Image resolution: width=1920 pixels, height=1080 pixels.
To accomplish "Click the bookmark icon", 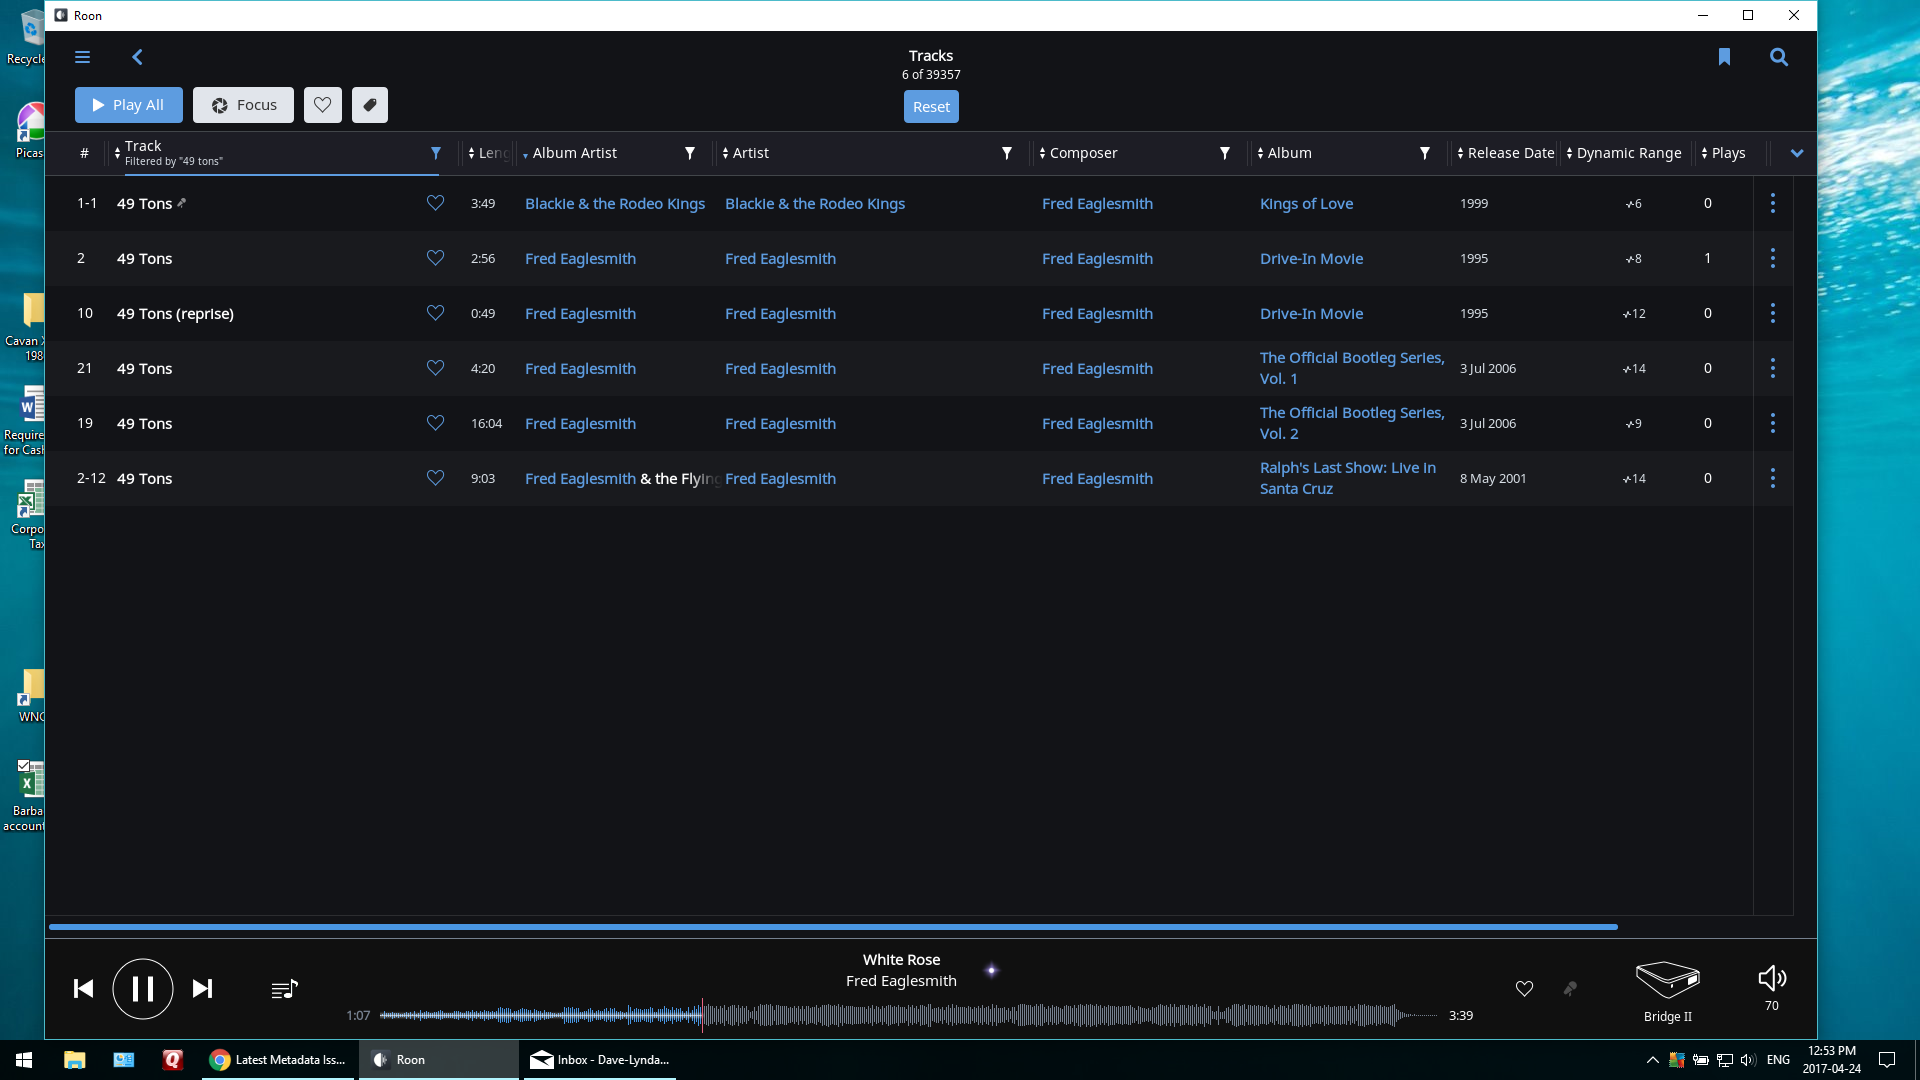I will pyautogui.click(x=1724, y=57).
